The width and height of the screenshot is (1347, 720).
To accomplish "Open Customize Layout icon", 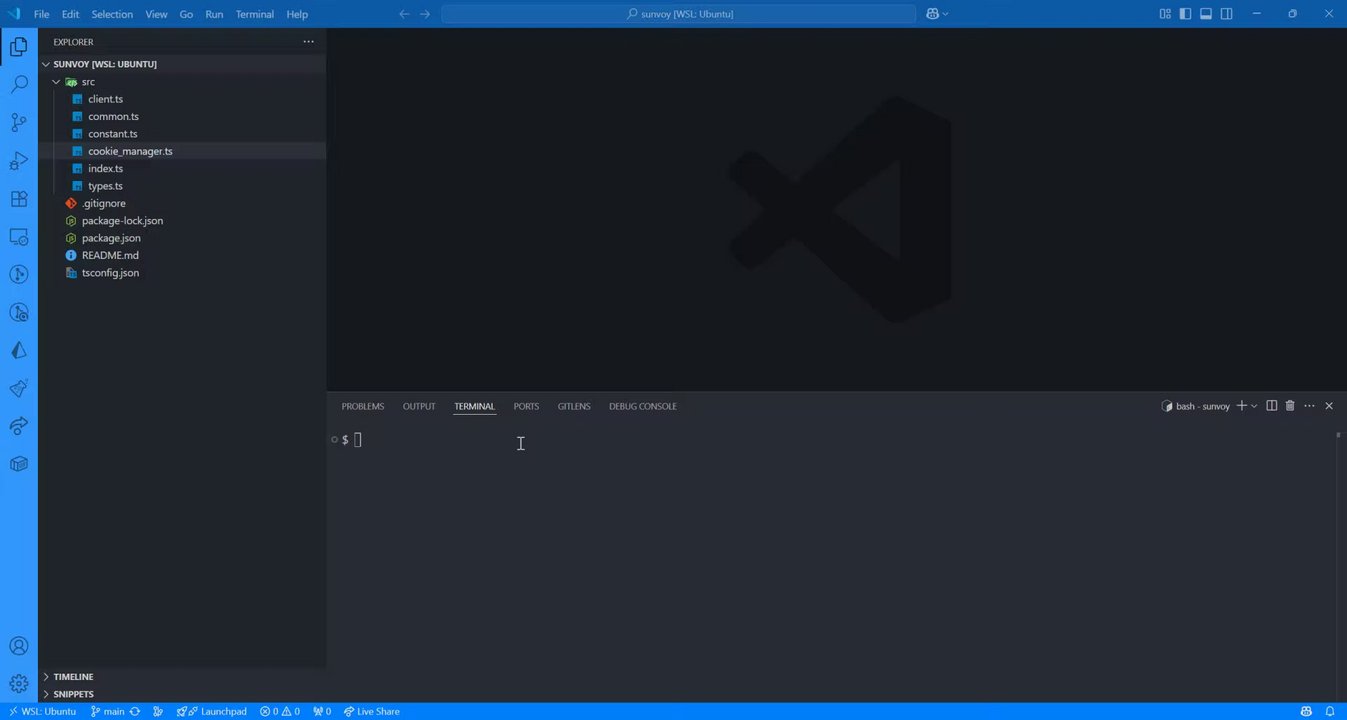I will point(1165,14).
